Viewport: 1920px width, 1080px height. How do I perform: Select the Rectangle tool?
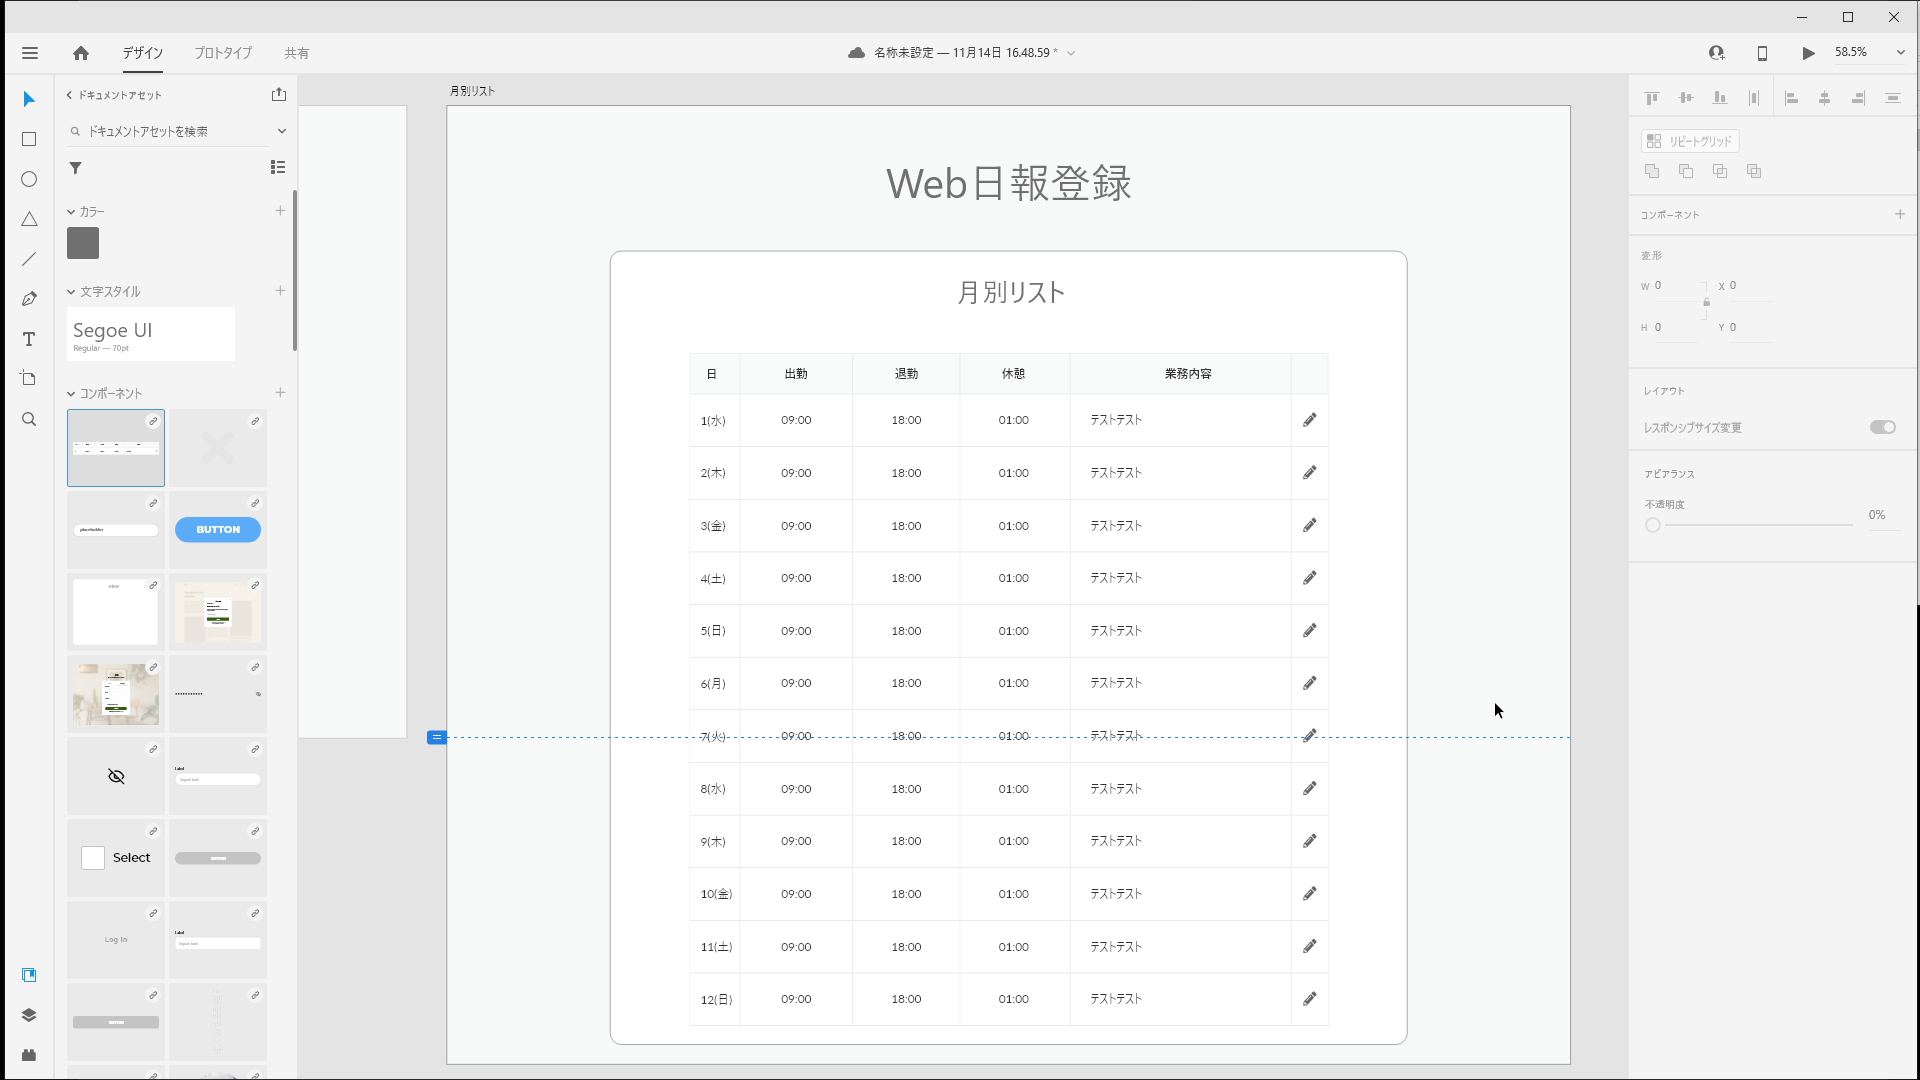coord(29,139)
